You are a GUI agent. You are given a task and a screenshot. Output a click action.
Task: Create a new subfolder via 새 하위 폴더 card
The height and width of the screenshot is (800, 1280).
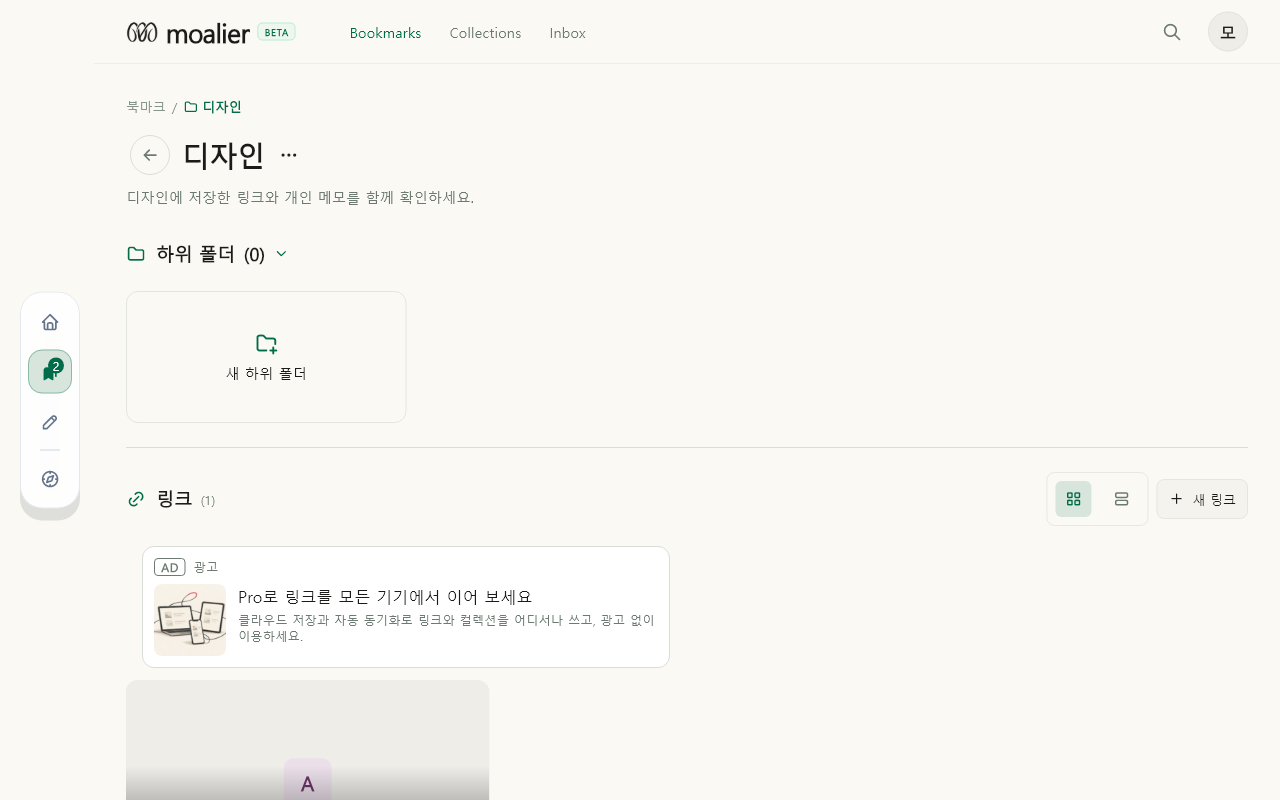tap(266, 357)
